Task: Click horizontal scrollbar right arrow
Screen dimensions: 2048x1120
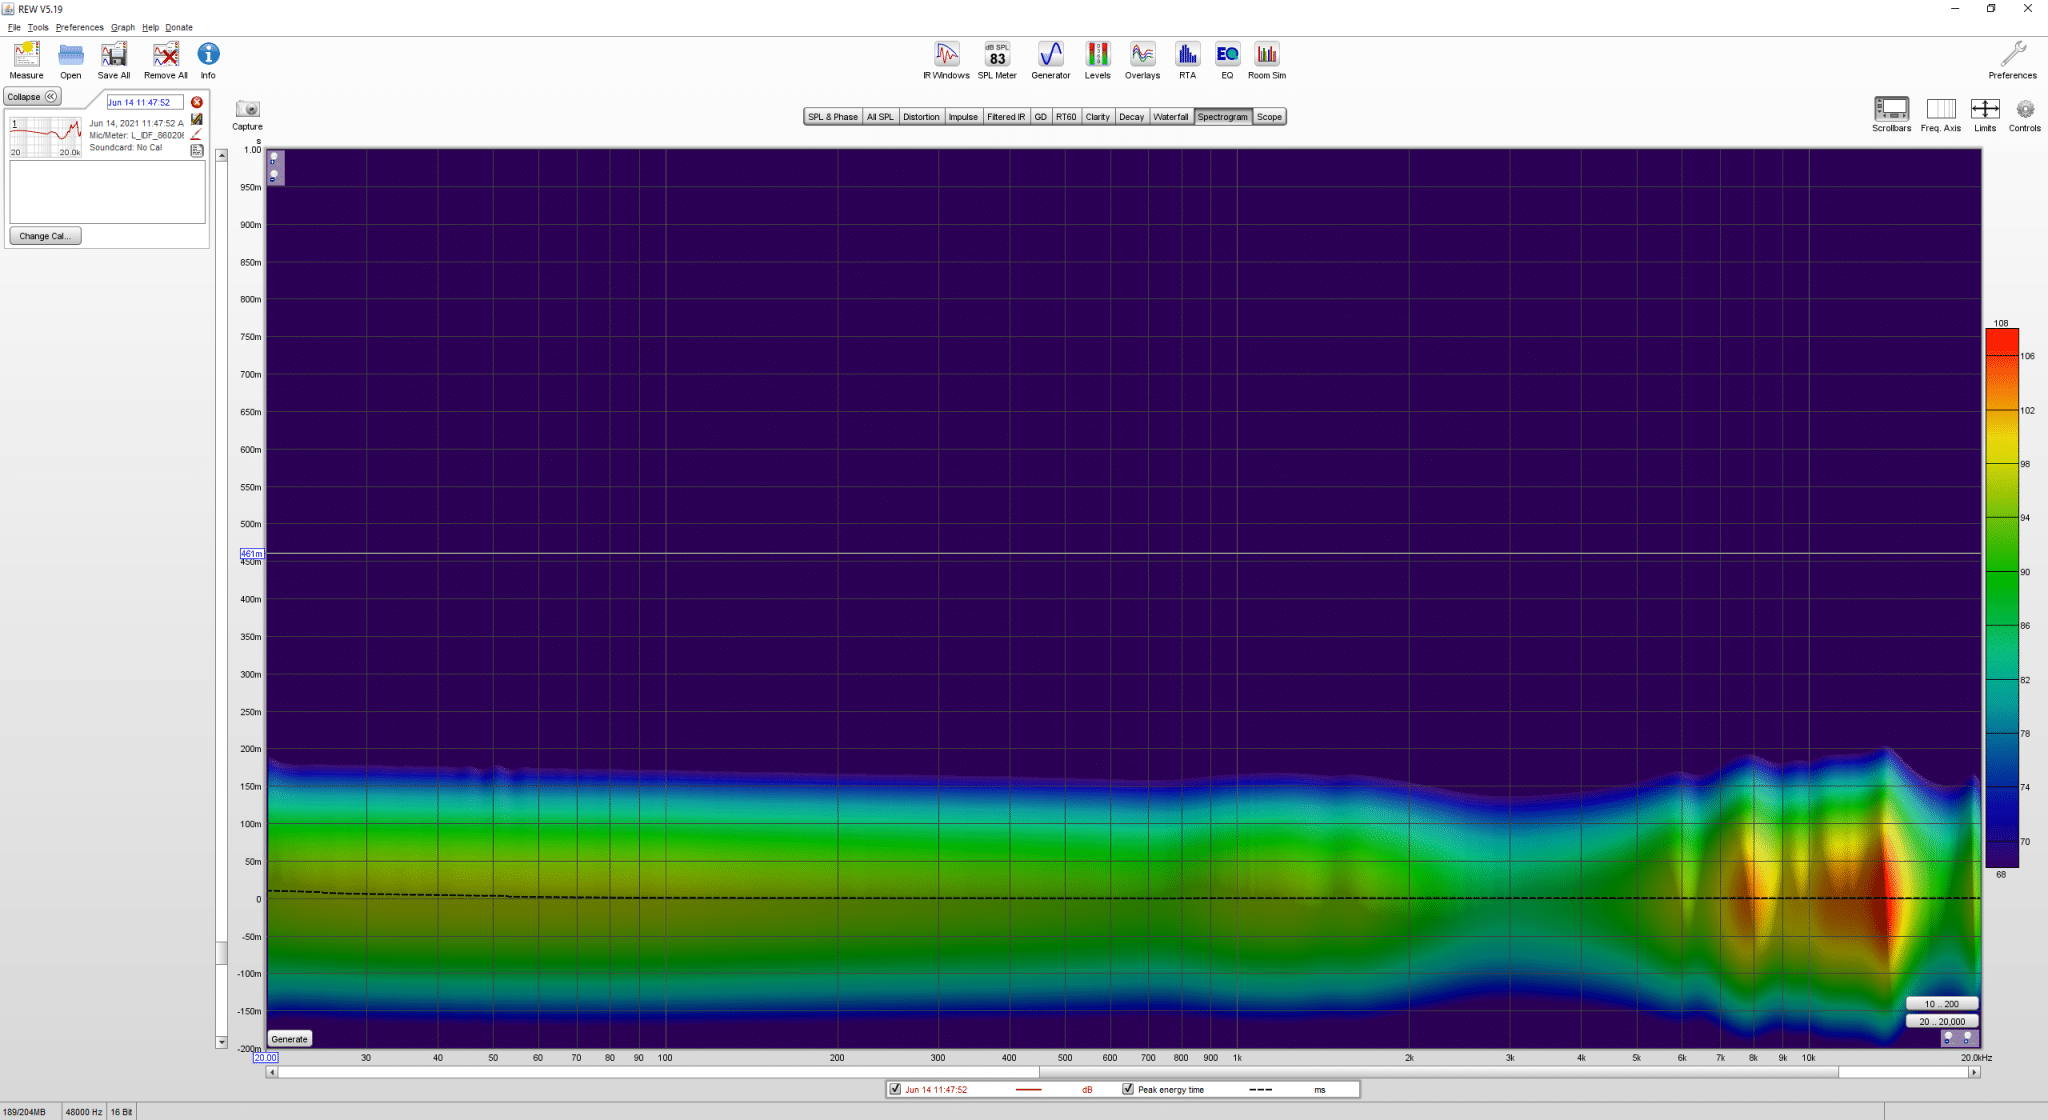Action: [x=1974, y=1072]
